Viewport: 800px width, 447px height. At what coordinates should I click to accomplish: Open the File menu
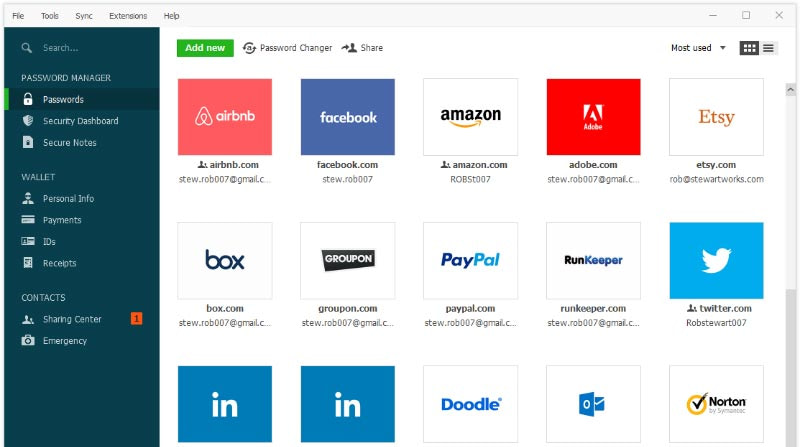tap(18, 16)
